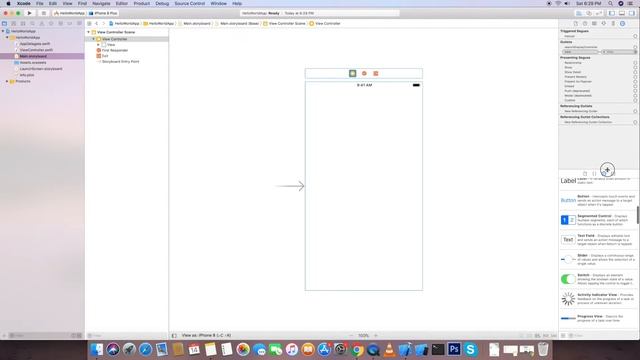This screenshot has height=360, width=640.
Task: Select the Label object in library
Action: tap(598, 181)
